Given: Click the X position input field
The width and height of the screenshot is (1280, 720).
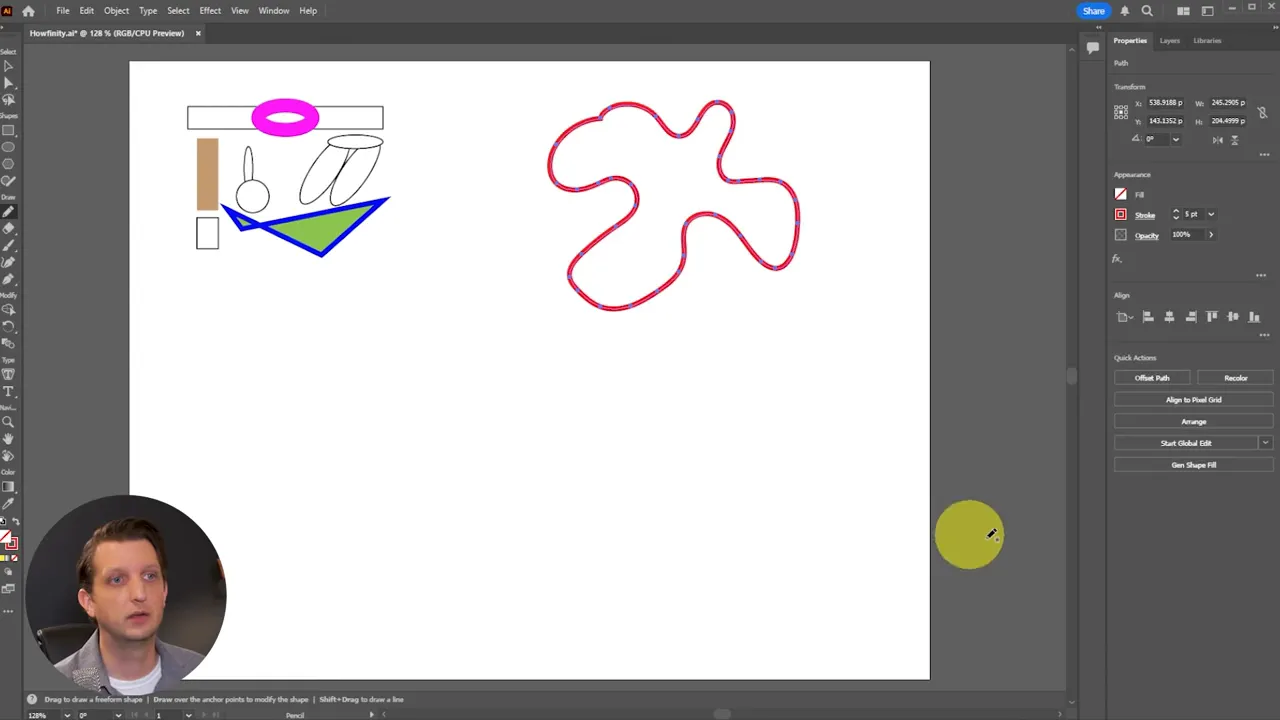Looking at the screenshot, I should pos(1166,104).
